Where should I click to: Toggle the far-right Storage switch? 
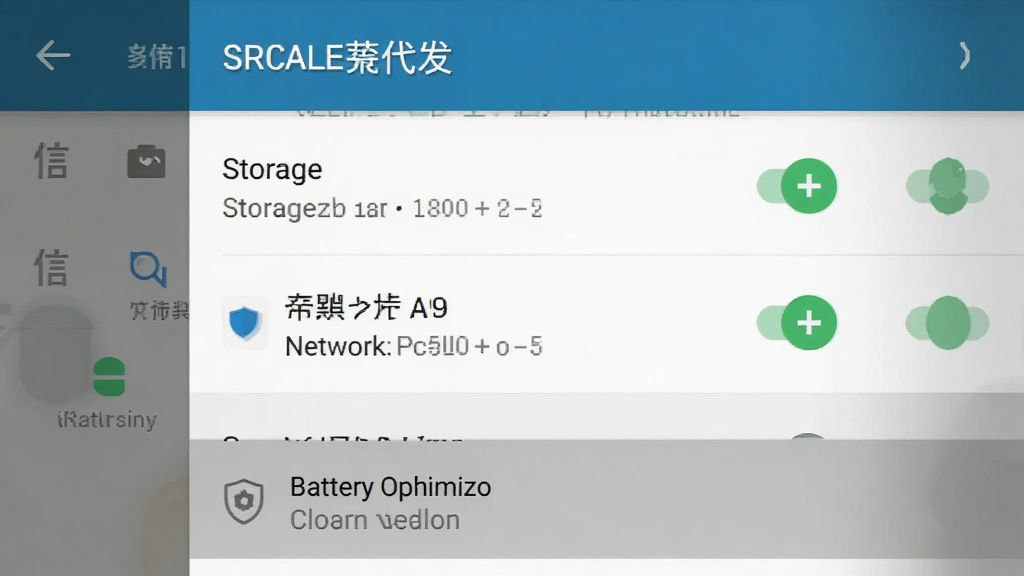coord(948,186)
